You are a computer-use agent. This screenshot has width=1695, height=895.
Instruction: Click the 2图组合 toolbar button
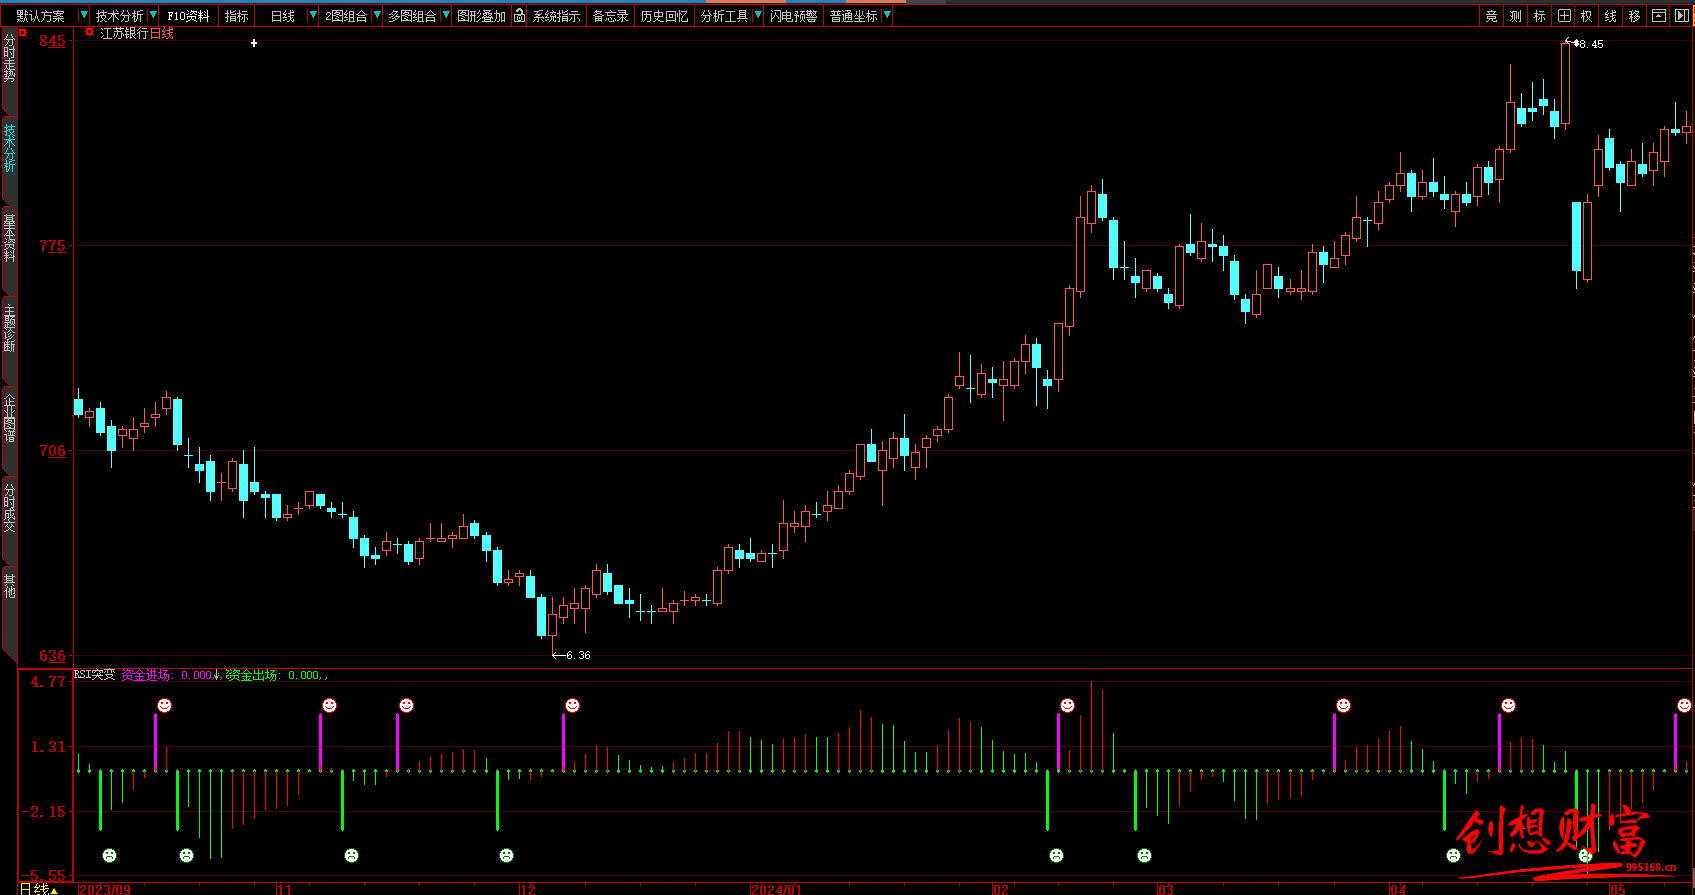pyautogui.click(x=346, y=16)
